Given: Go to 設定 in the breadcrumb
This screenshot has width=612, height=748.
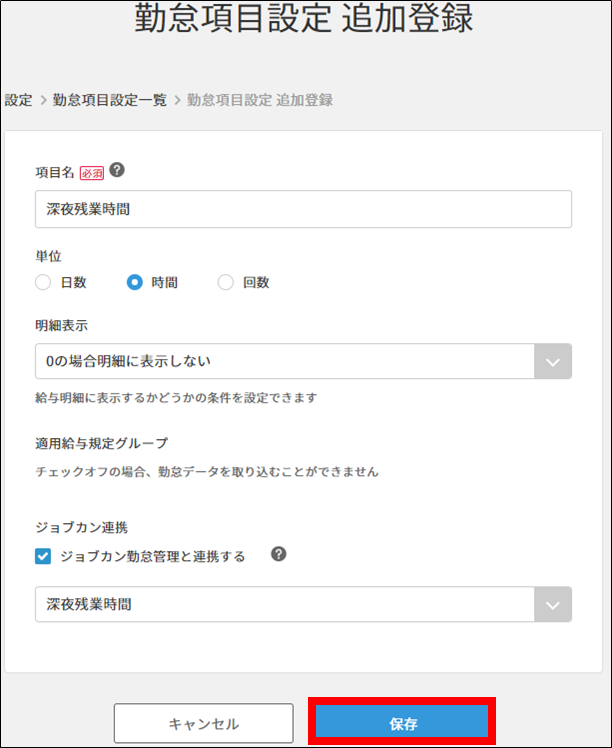Looking at the screenshot, I should click(18, 100).
